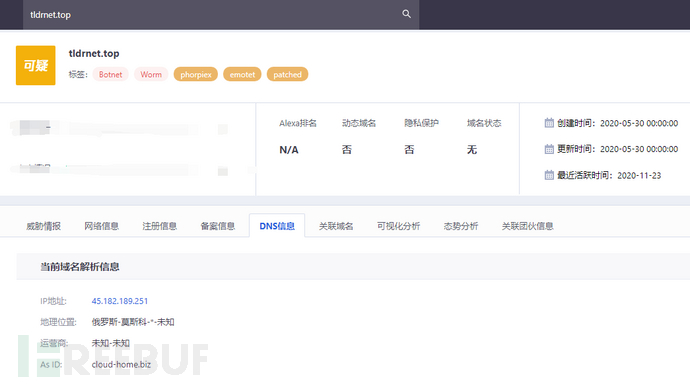
Task: Click the 创建时间 value 2020-05-30 00:00:00
Action: pos(639,123)
